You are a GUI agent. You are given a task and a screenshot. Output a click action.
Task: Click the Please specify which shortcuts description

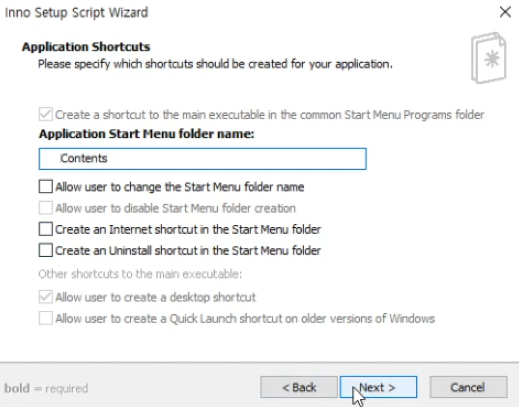tap(215, 64)
